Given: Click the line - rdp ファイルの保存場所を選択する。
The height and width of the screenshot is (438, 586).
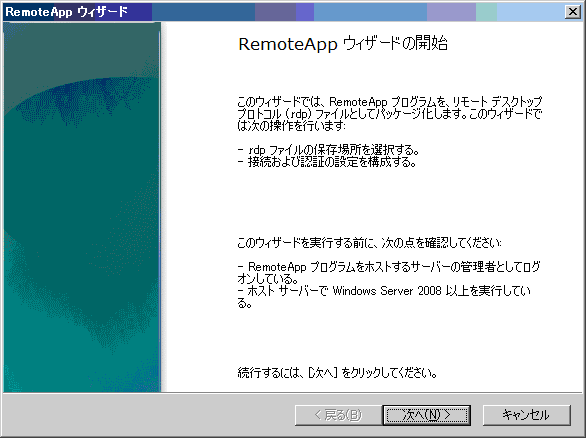Looking at the screenshot, I should coord(328,150).
